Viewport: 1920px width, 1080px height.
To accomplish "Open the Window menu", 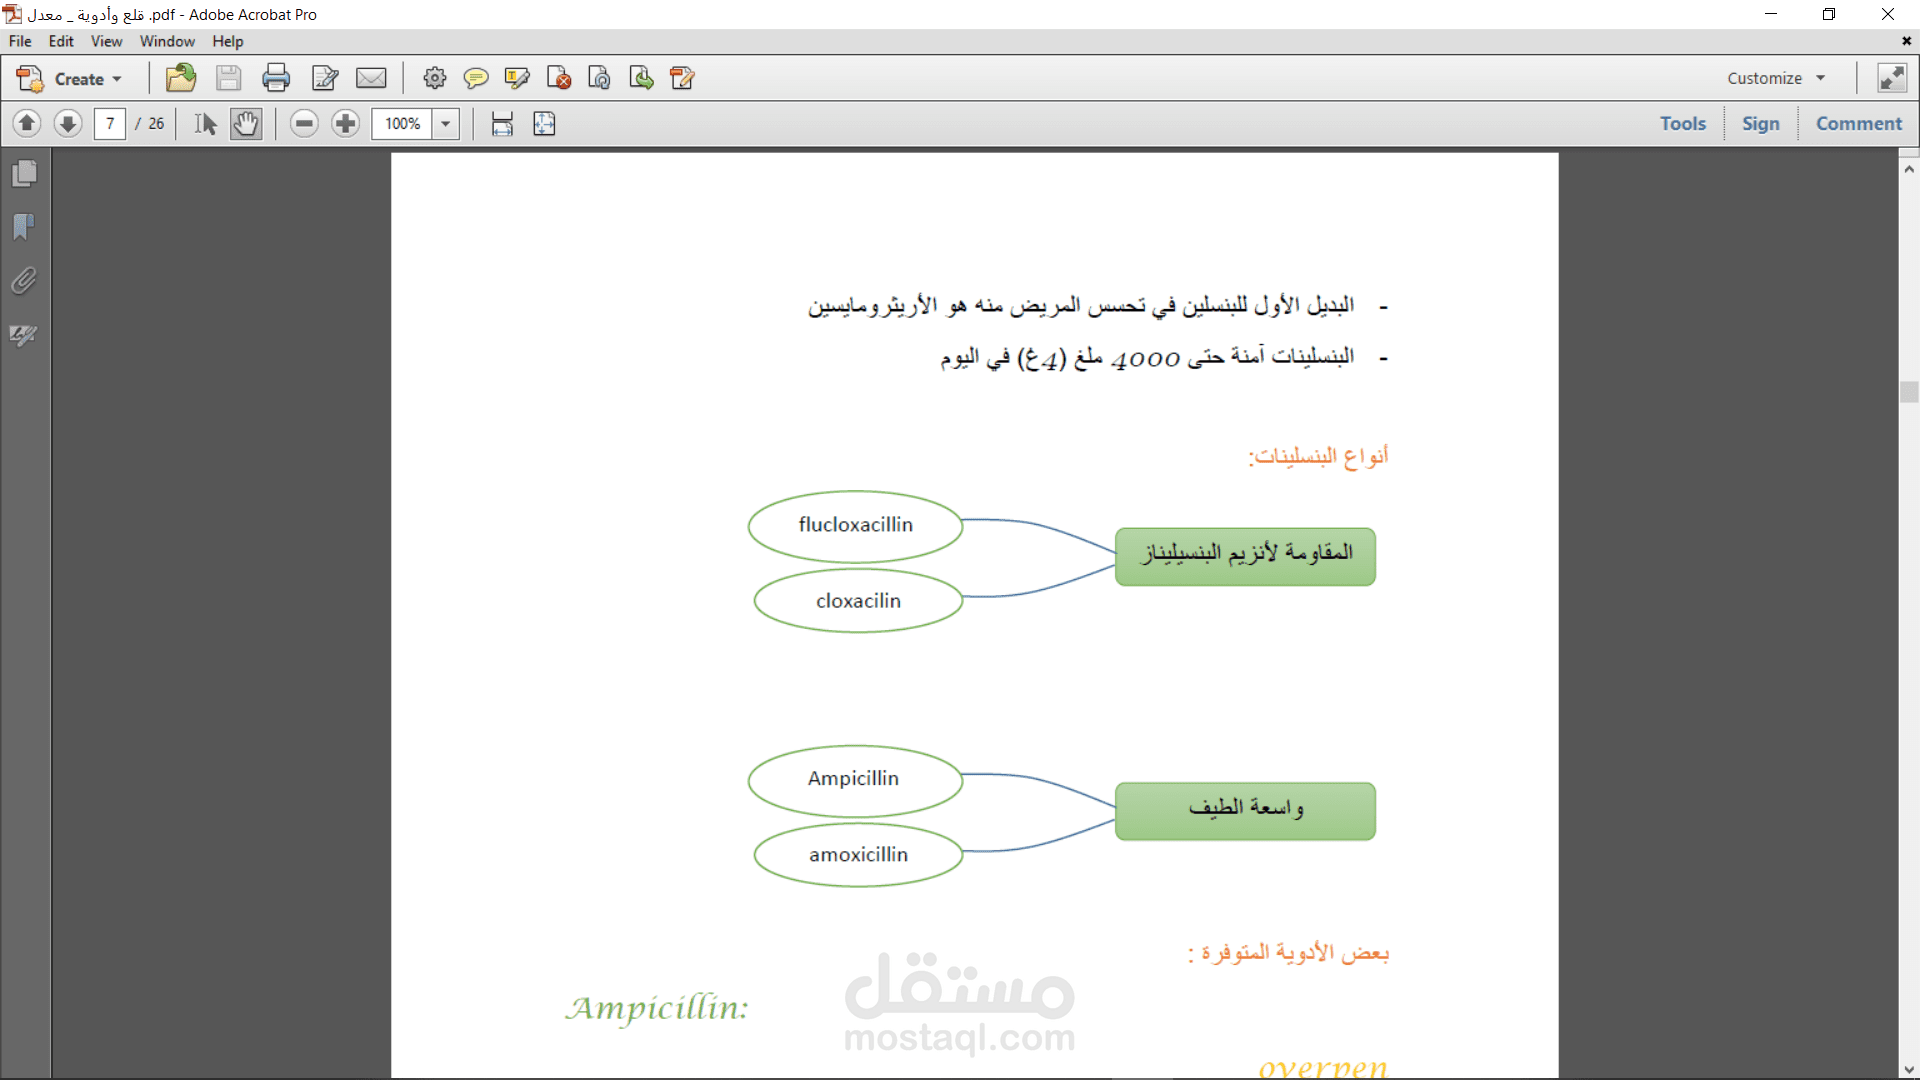I will 167,41.
